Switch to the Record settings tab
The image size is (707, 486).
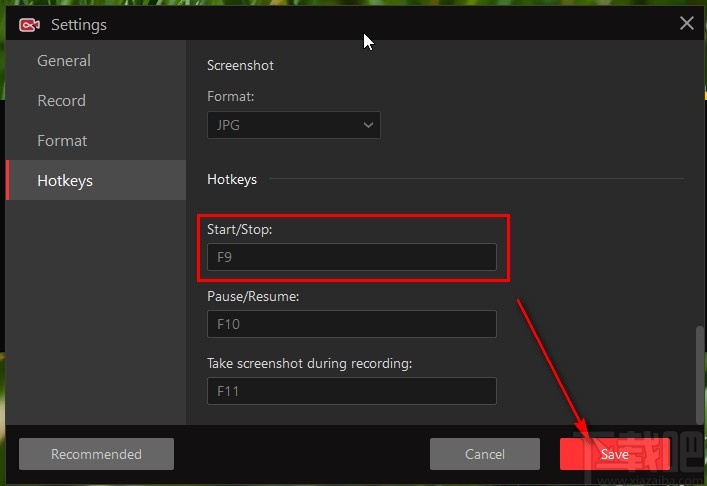(62, 101)
